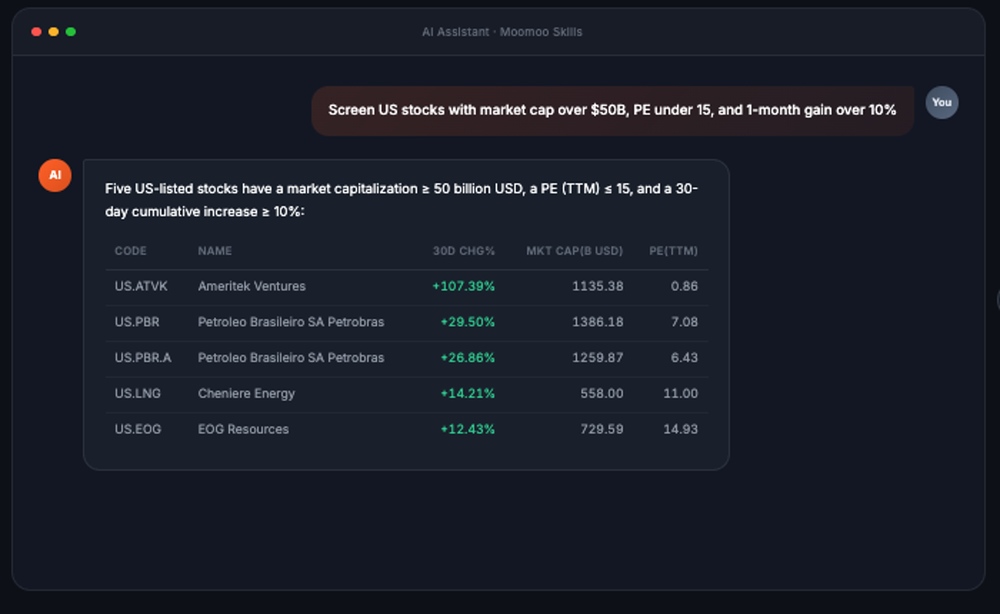The image size is (1000, 614).
Task: Click the +107.39% change value
Action: (464, 286)
